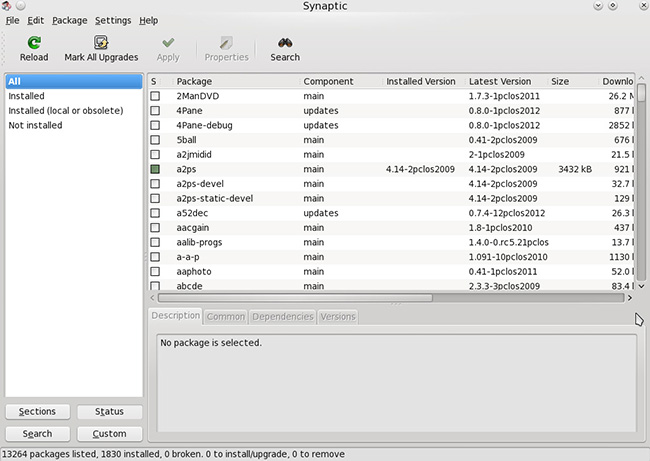Click the scroll down arrow of package list
Screen dimensions: 650x461
tap(641, 286)
